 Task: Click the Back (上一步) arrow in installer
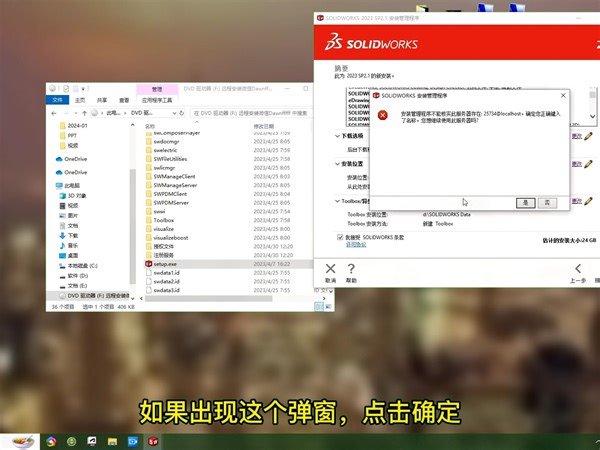click(x=578, y=269)
